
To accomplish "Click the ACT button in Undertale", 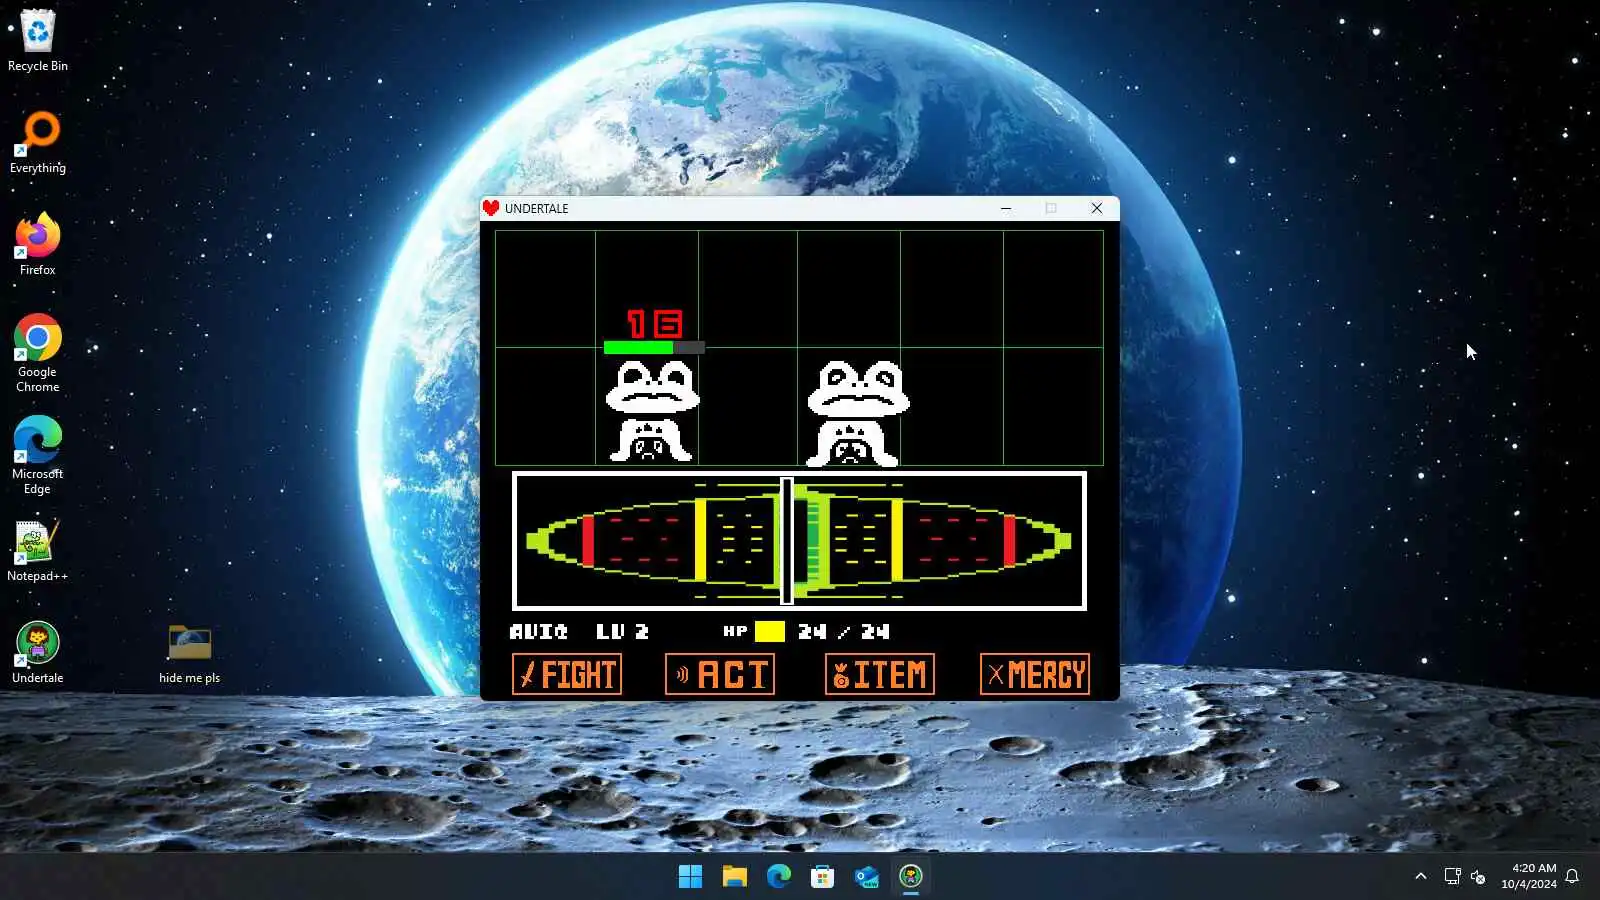I will [x=720, y=675].
